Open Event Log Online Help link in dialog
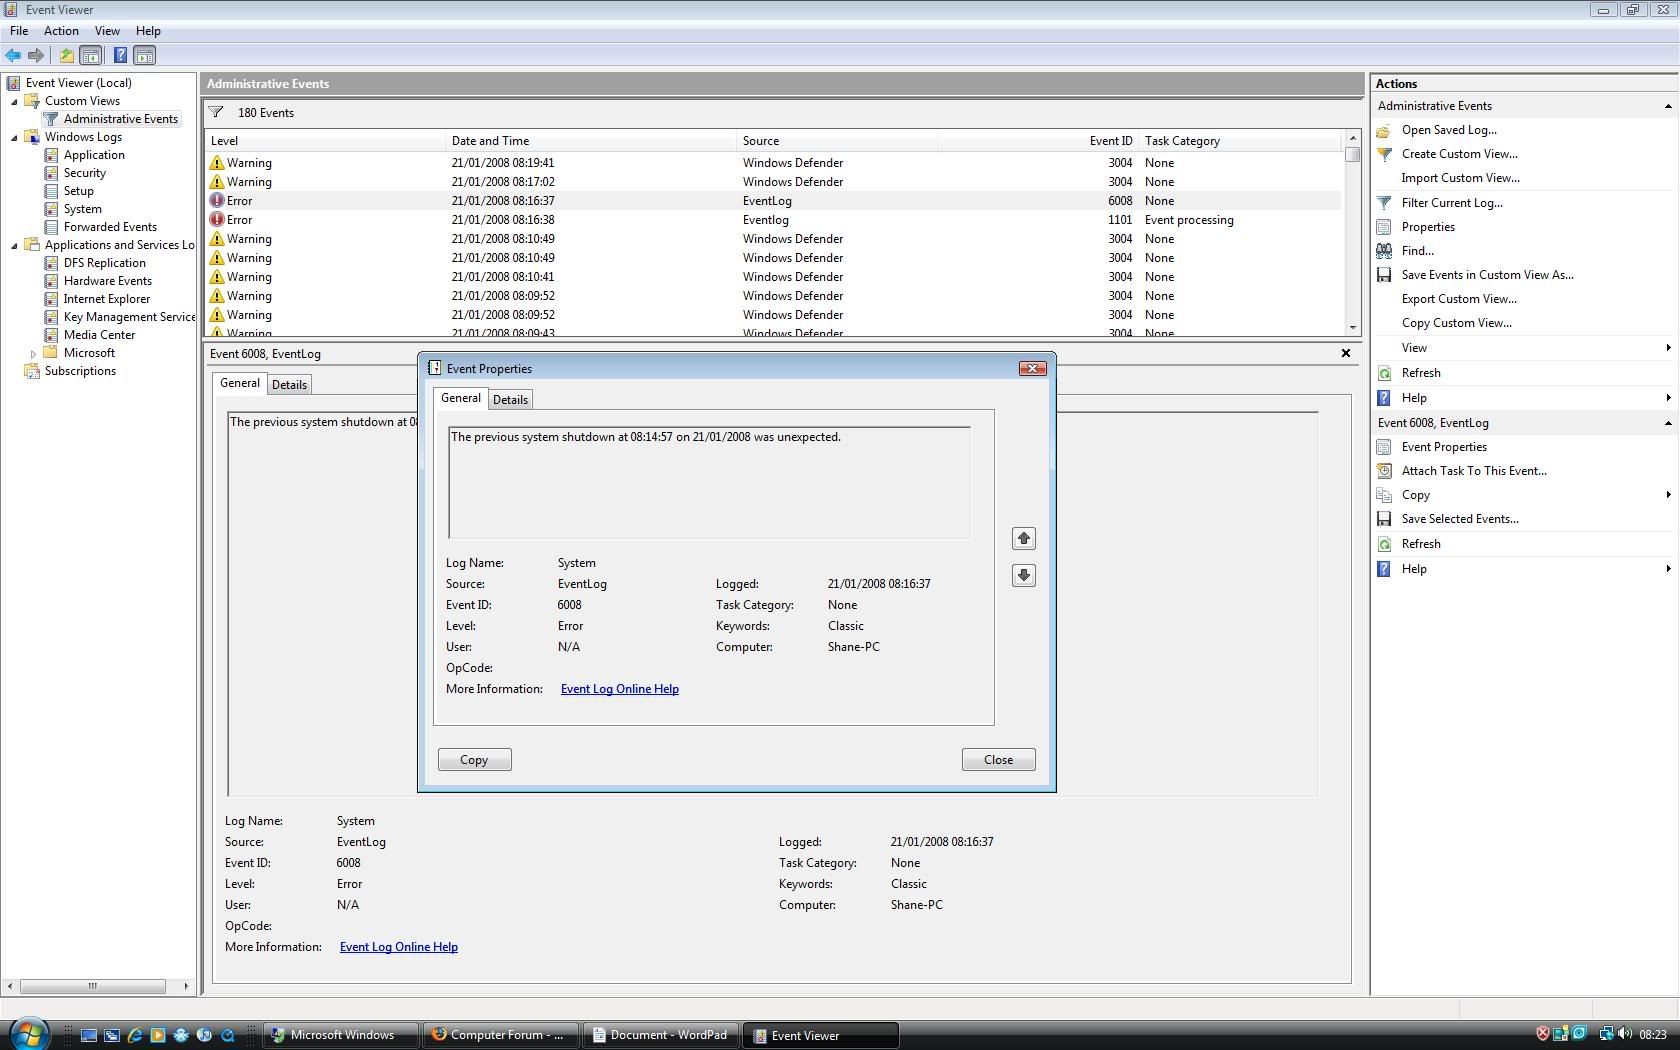The height and width of the screenshot is (1050, 1680). tap(620, 689)
